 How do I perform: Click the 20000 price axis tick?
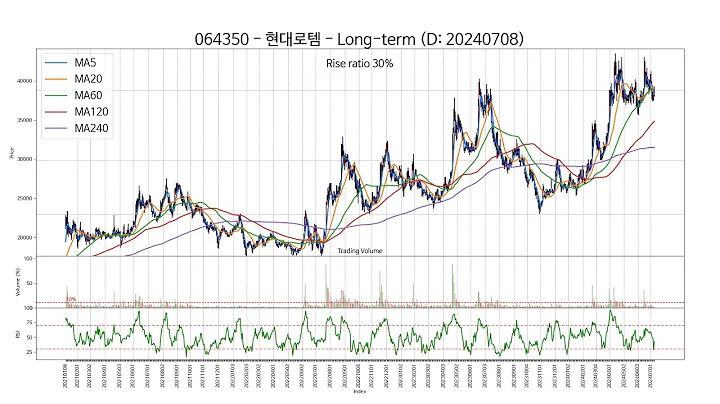coord(24,238)
